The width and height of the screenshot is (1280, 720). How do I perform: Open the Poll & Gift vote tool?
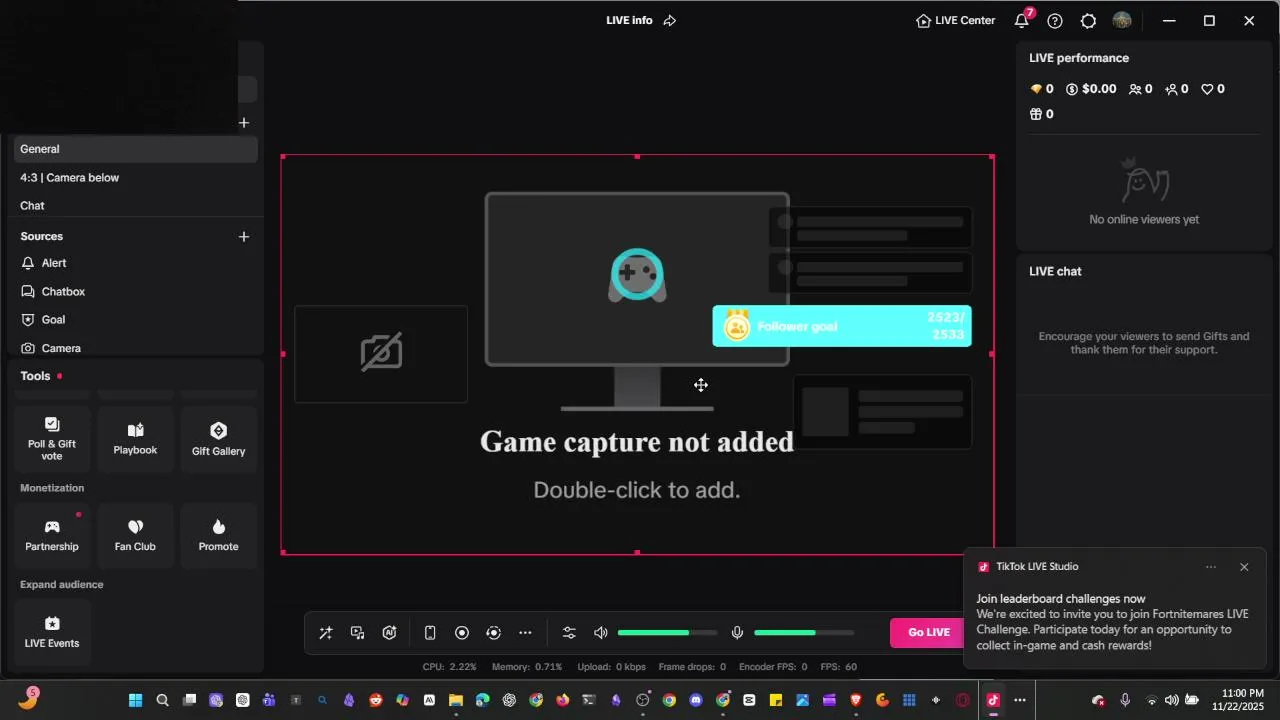(52, 439)
